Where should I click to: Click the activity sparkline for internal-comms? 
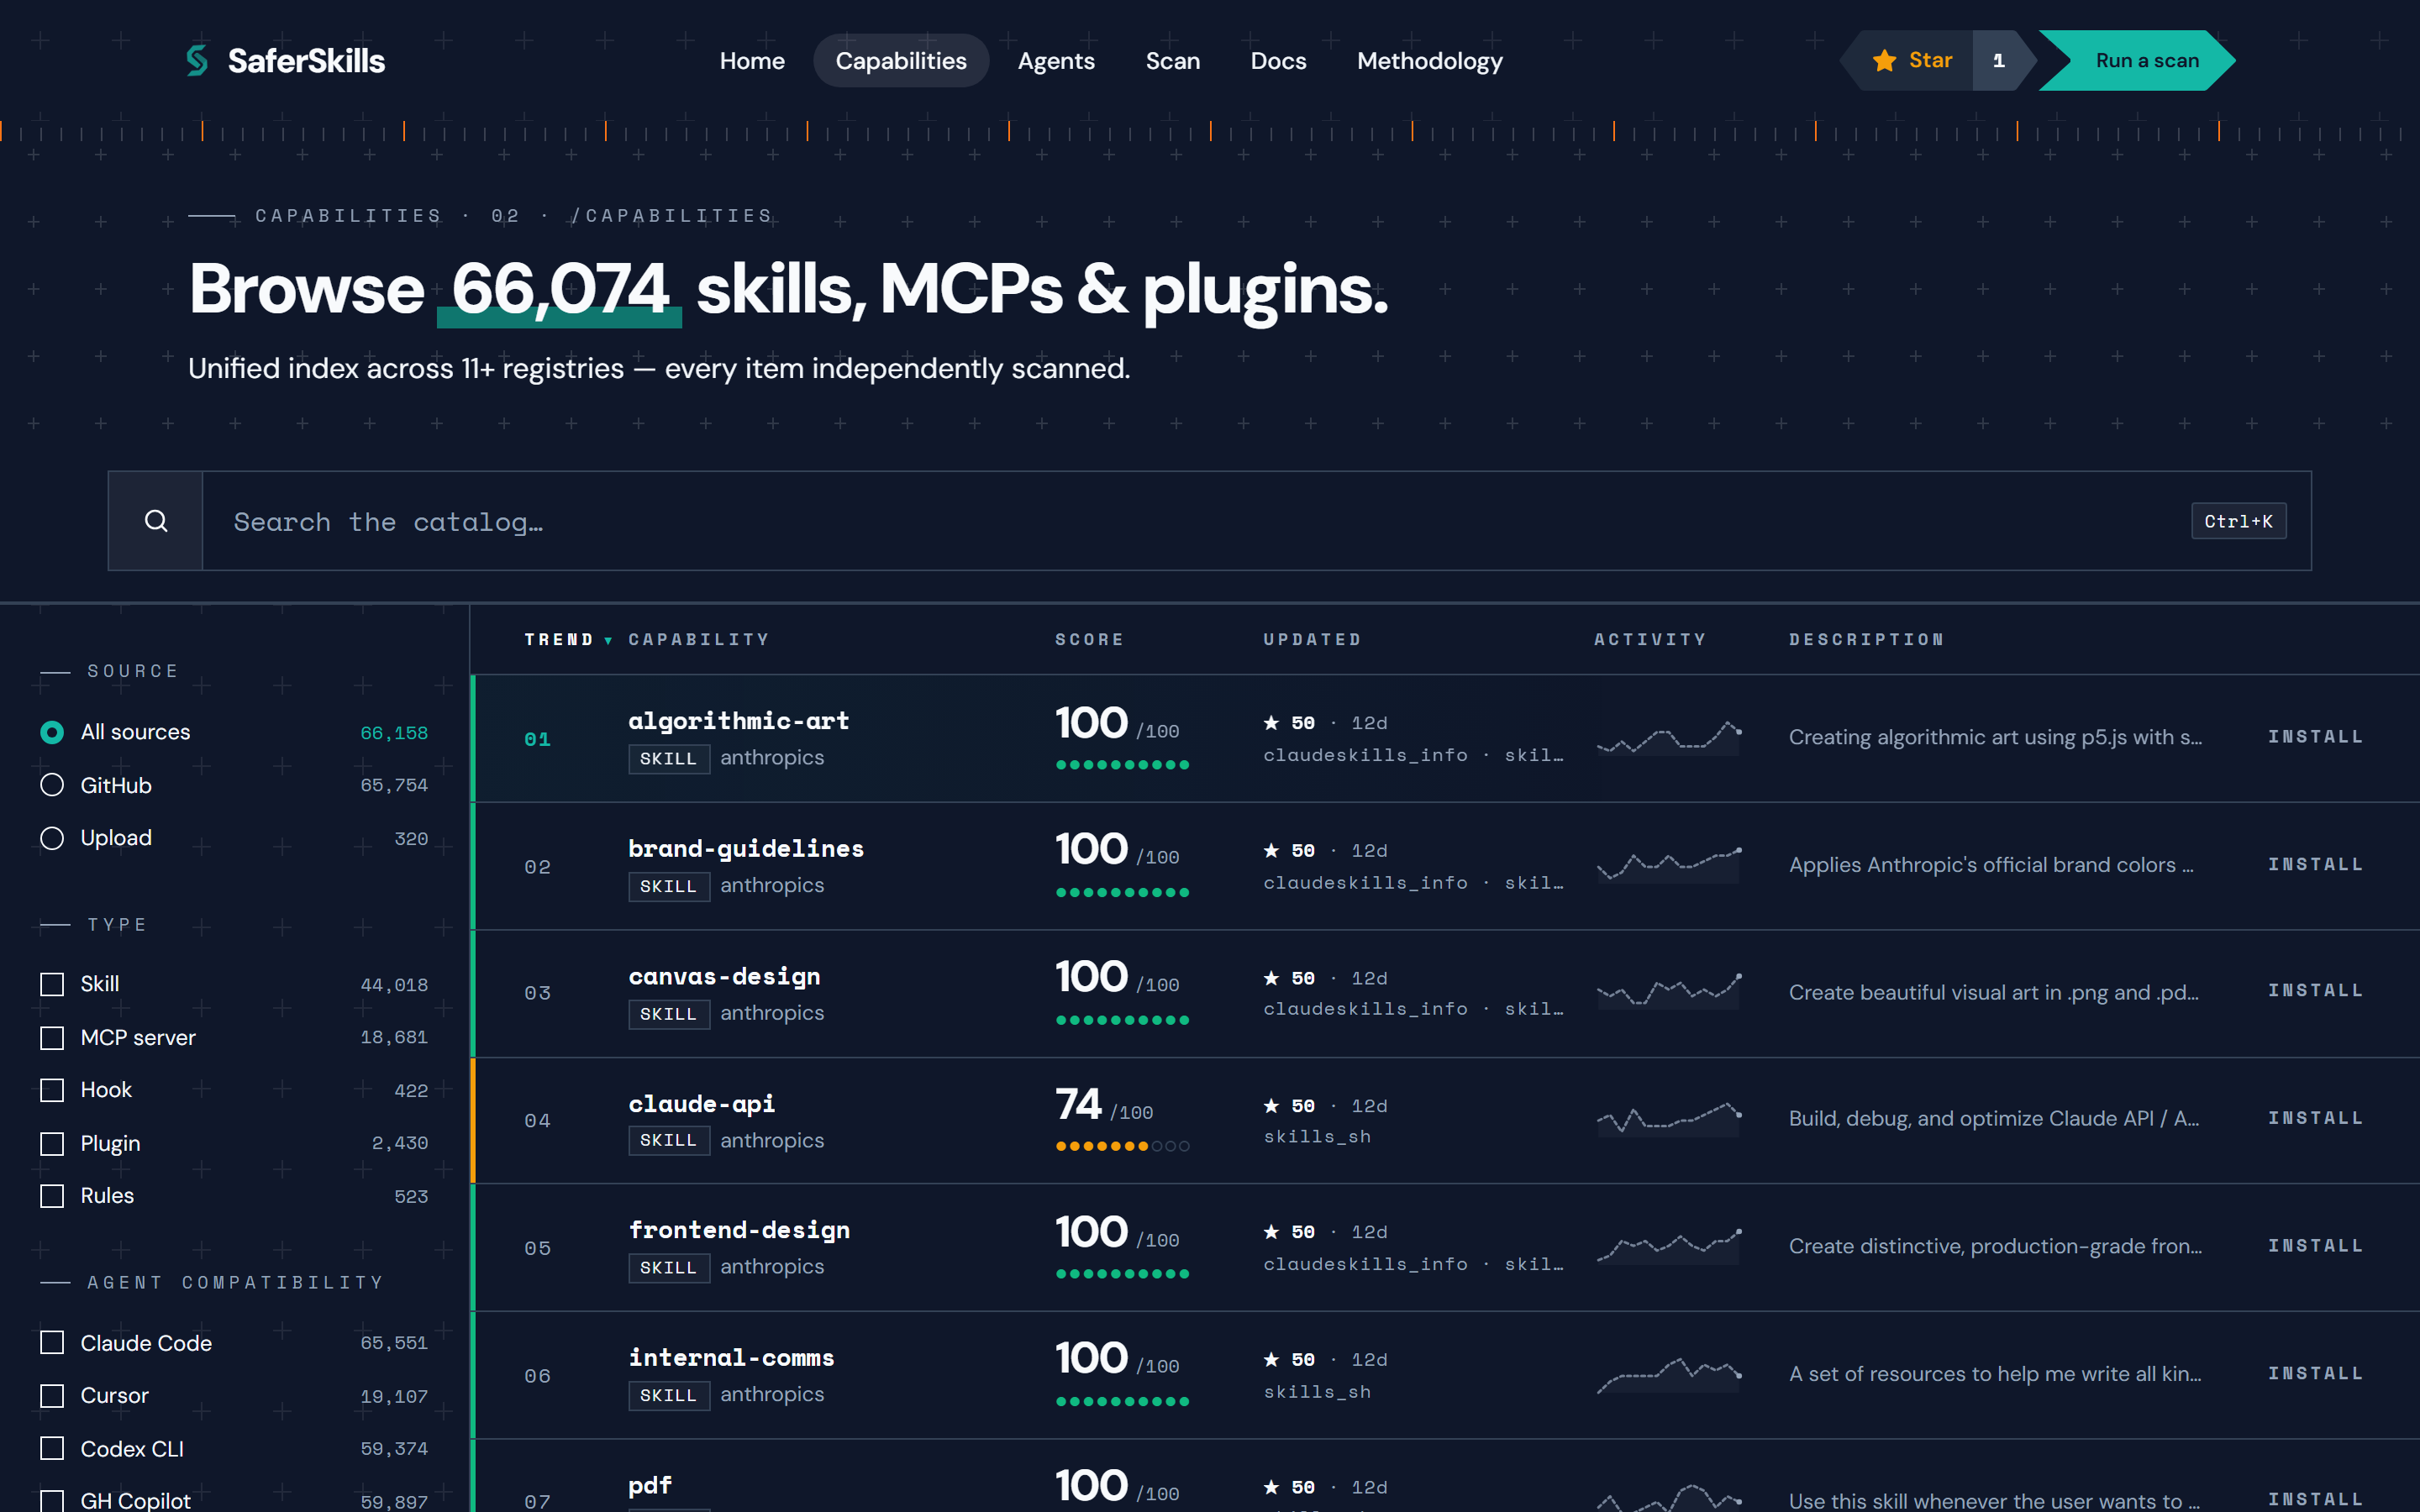coord(1669,1374)
